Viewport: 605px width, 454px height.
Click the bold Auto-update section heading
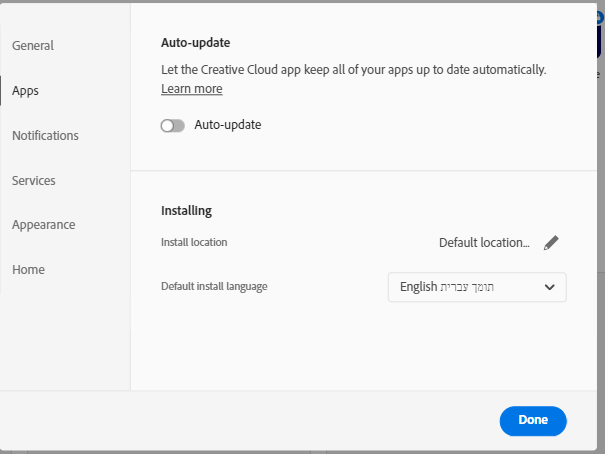(196, 43)
